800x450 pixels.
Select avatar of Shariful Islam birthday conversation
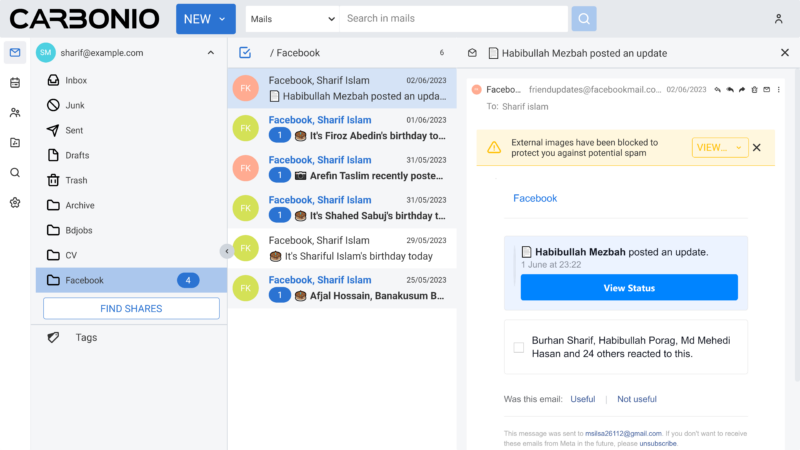coord(245,248)
